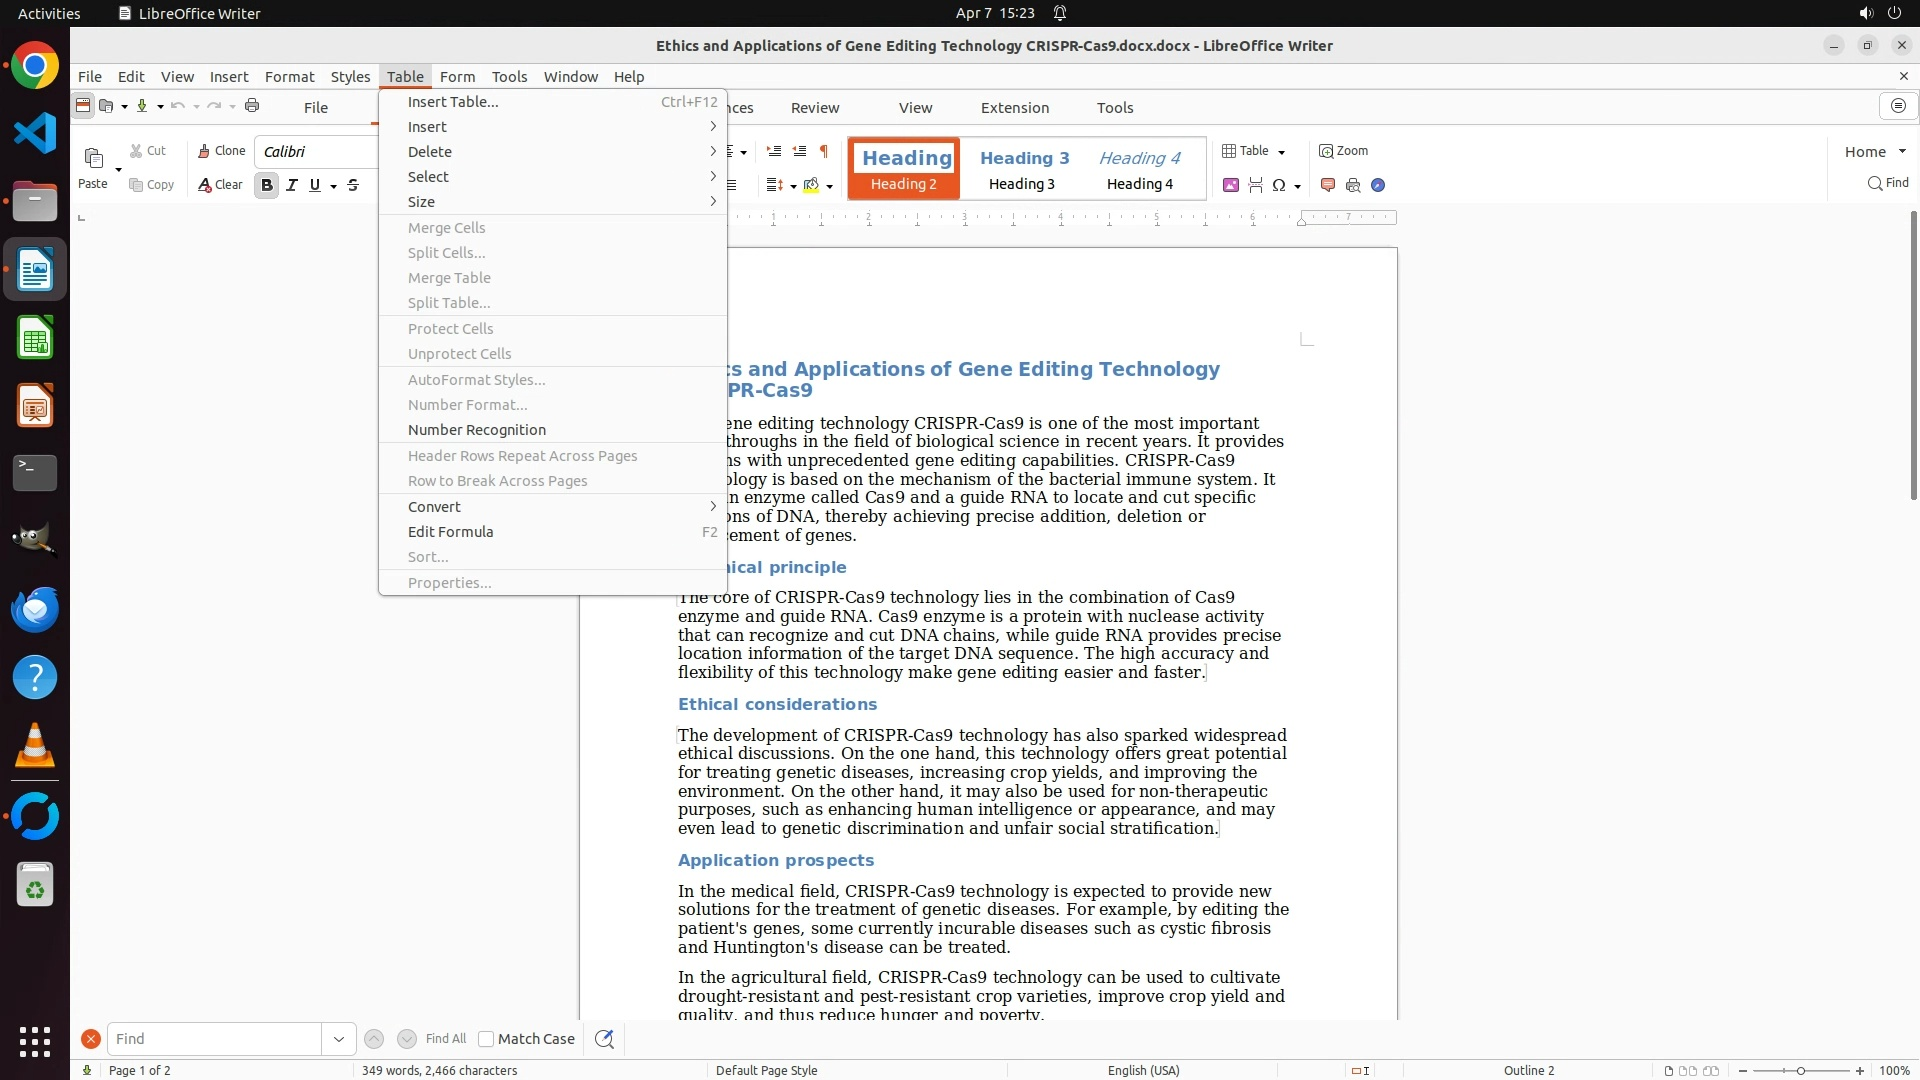Screen dimensions: 1920x1080
Task: Toggle Italic formatting button
Action: click(x=292, y=185)
